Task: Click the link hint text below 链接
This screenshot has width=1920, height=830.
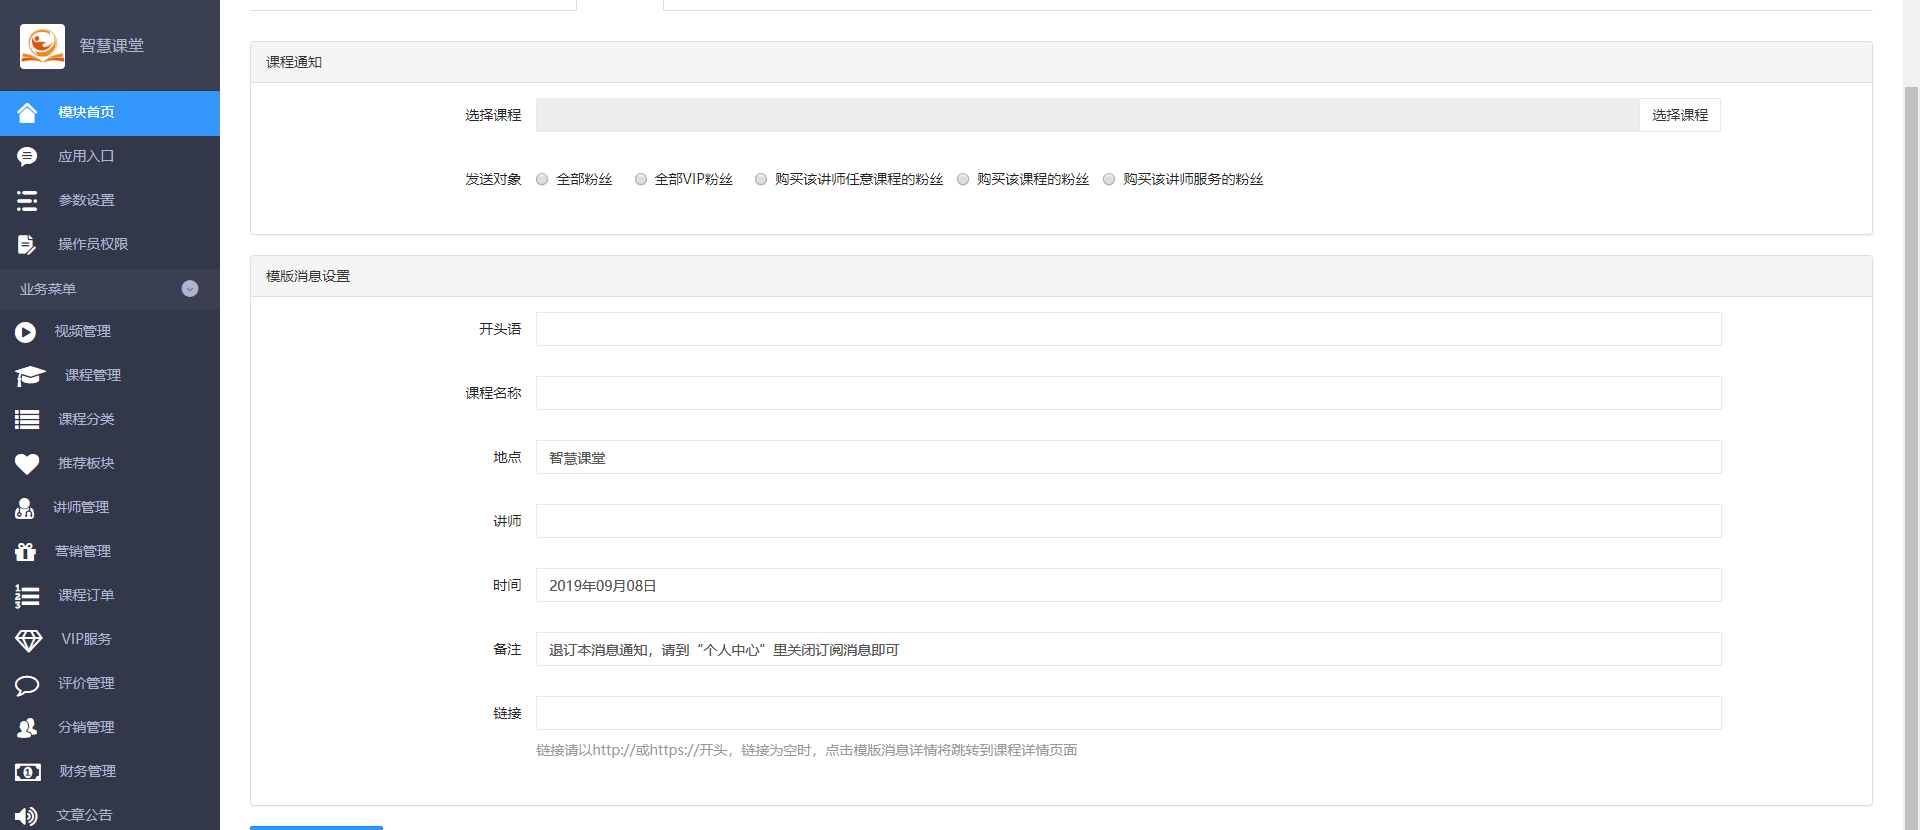Action: click(x=806, y=750)
